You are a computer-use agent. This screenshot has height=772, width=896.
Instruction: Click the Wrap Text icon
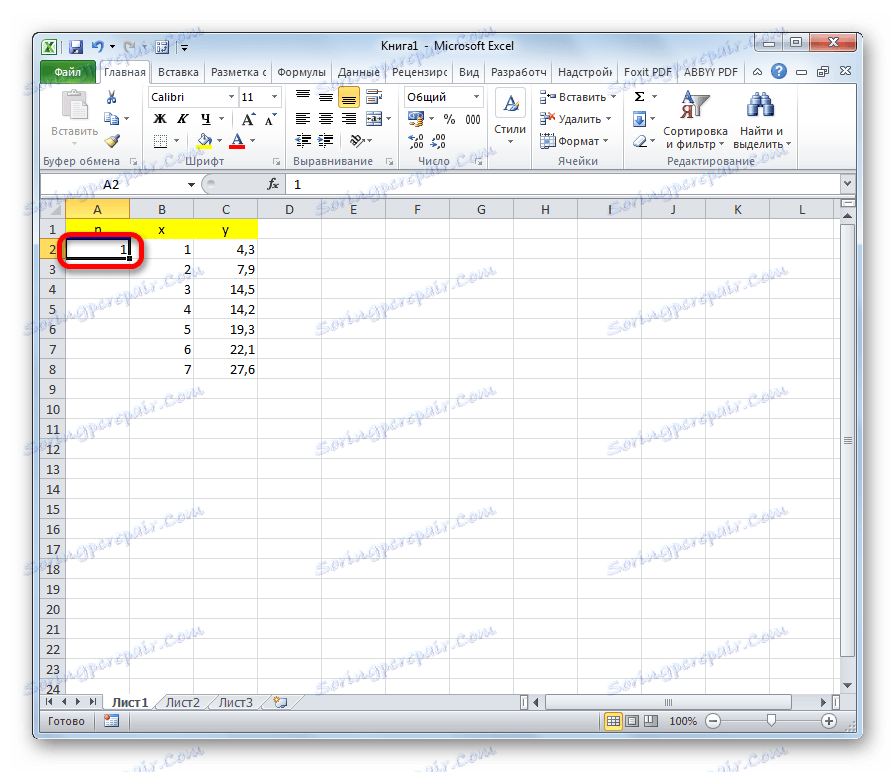pyautogui.click(x=374, y=97)
